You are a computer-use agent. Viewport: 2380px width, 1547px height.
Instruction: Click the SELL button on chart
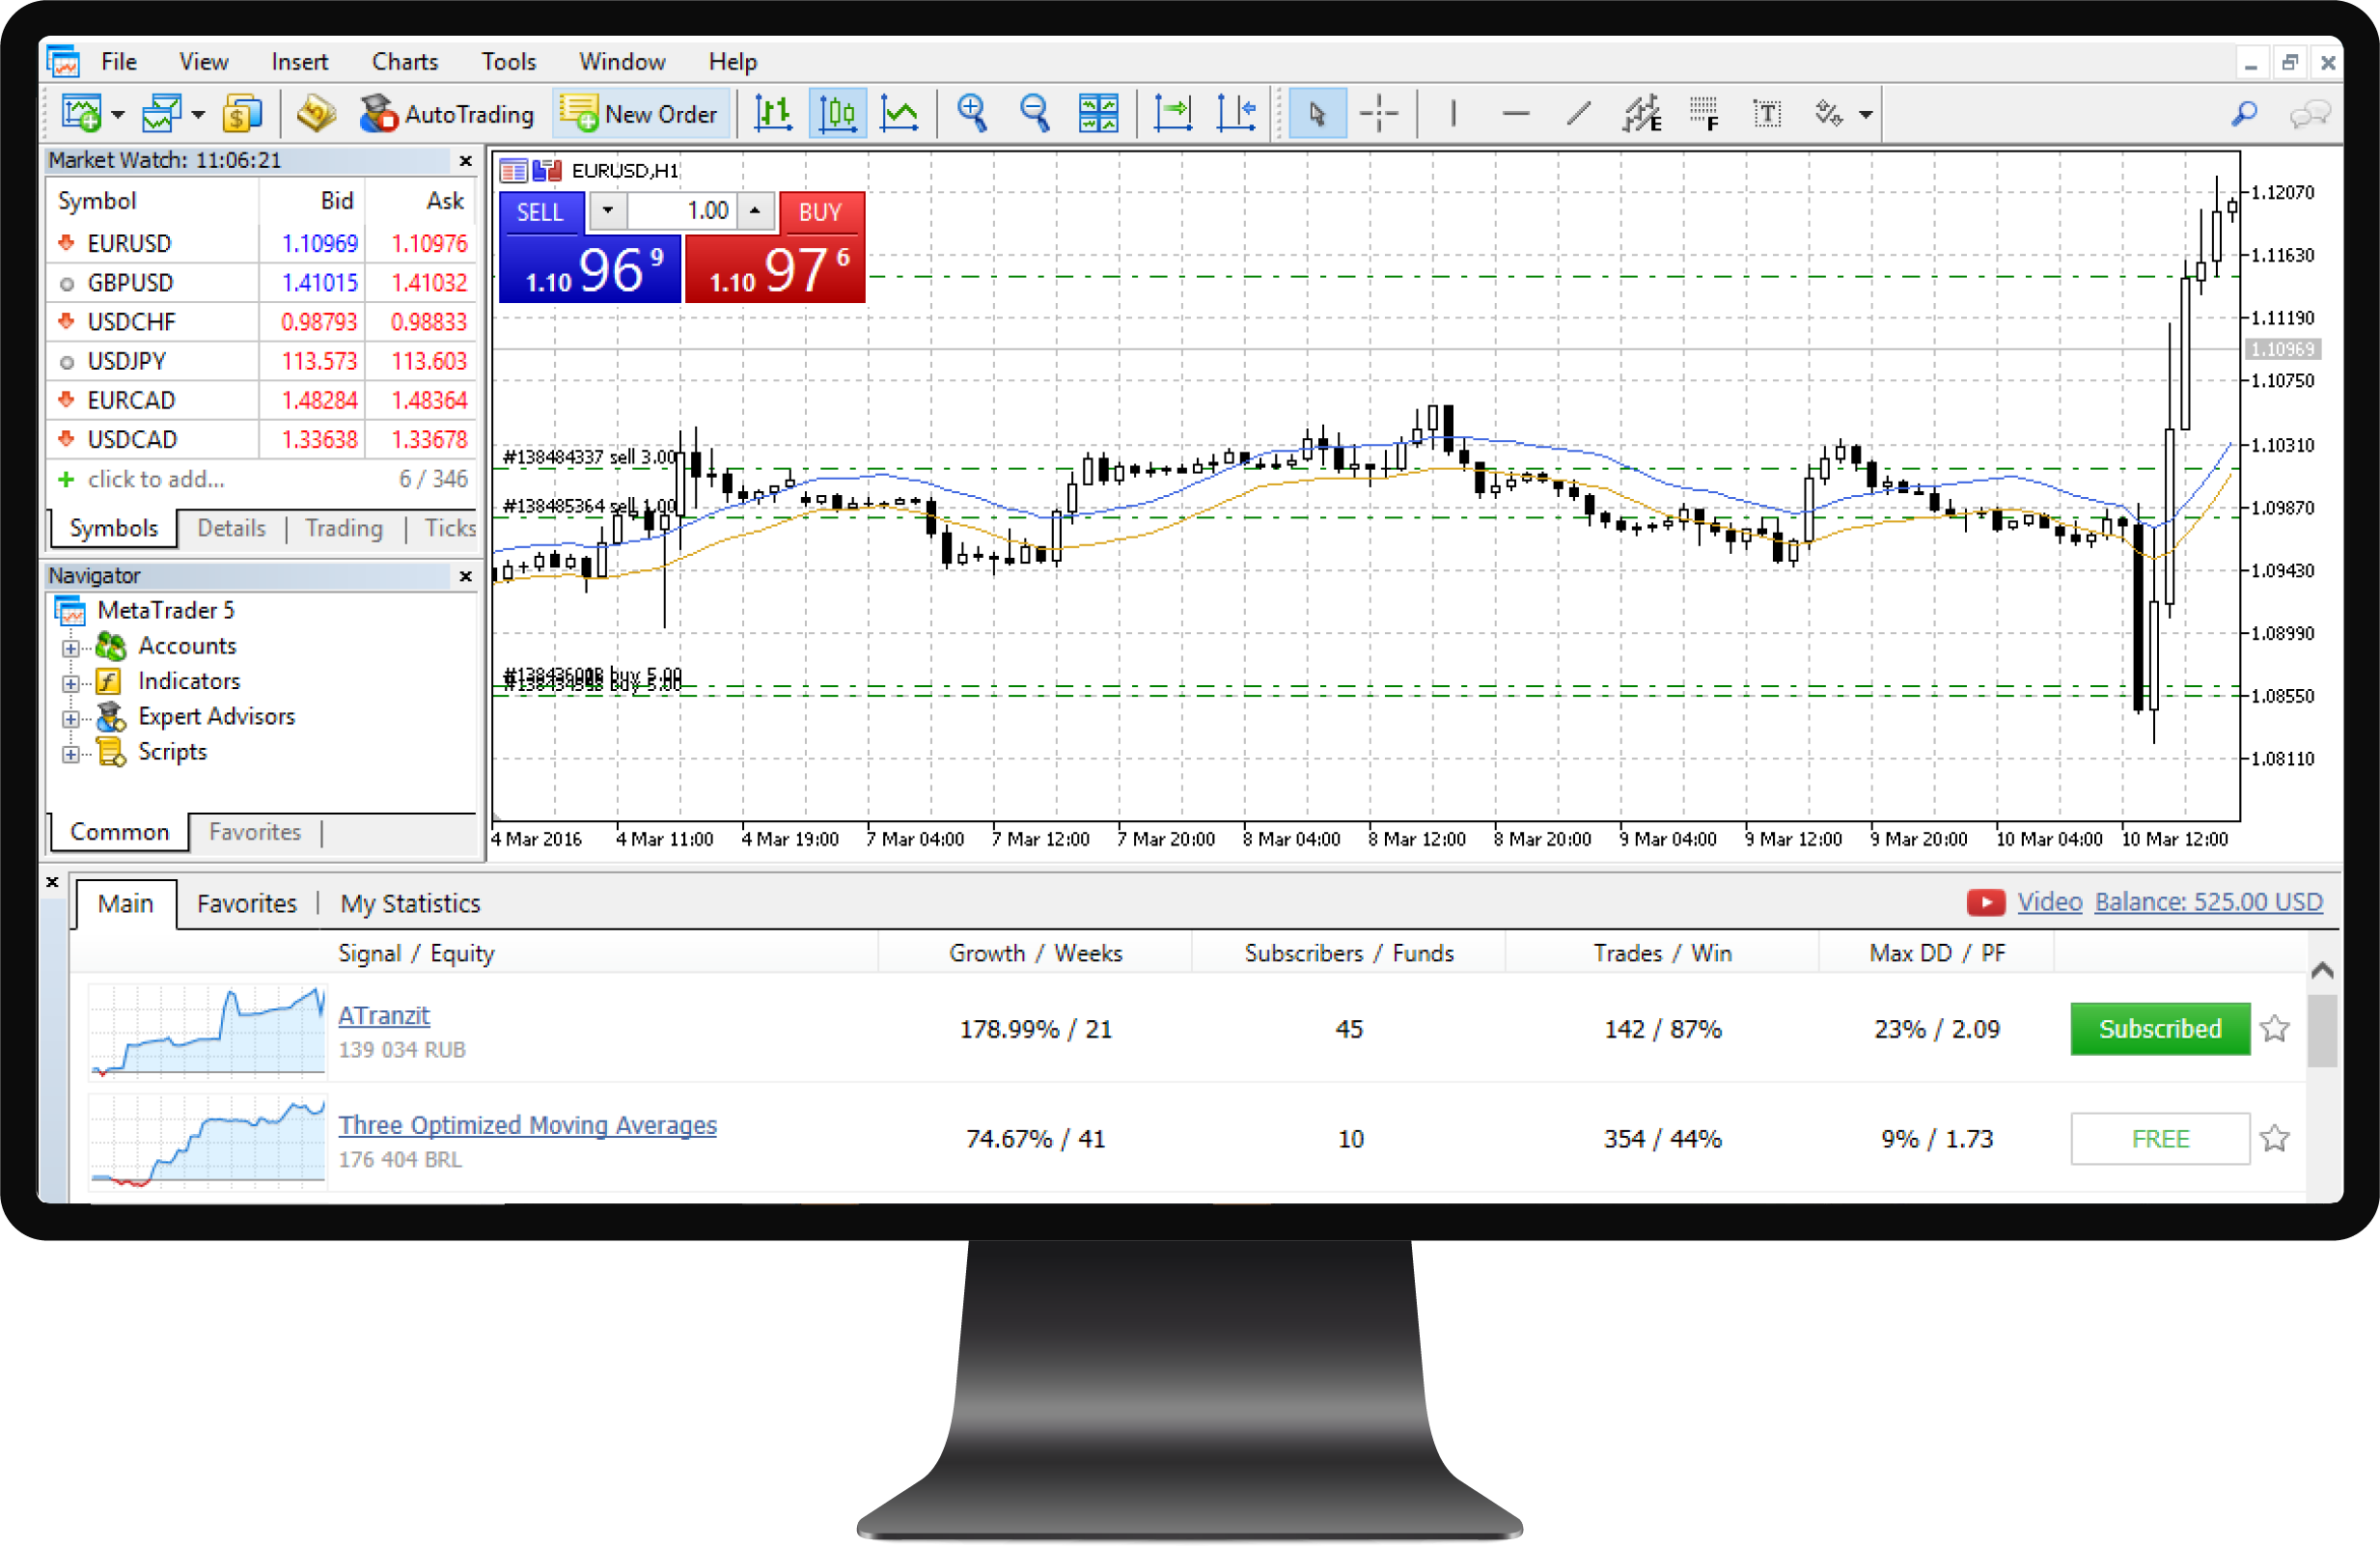(x=540, y=212)
